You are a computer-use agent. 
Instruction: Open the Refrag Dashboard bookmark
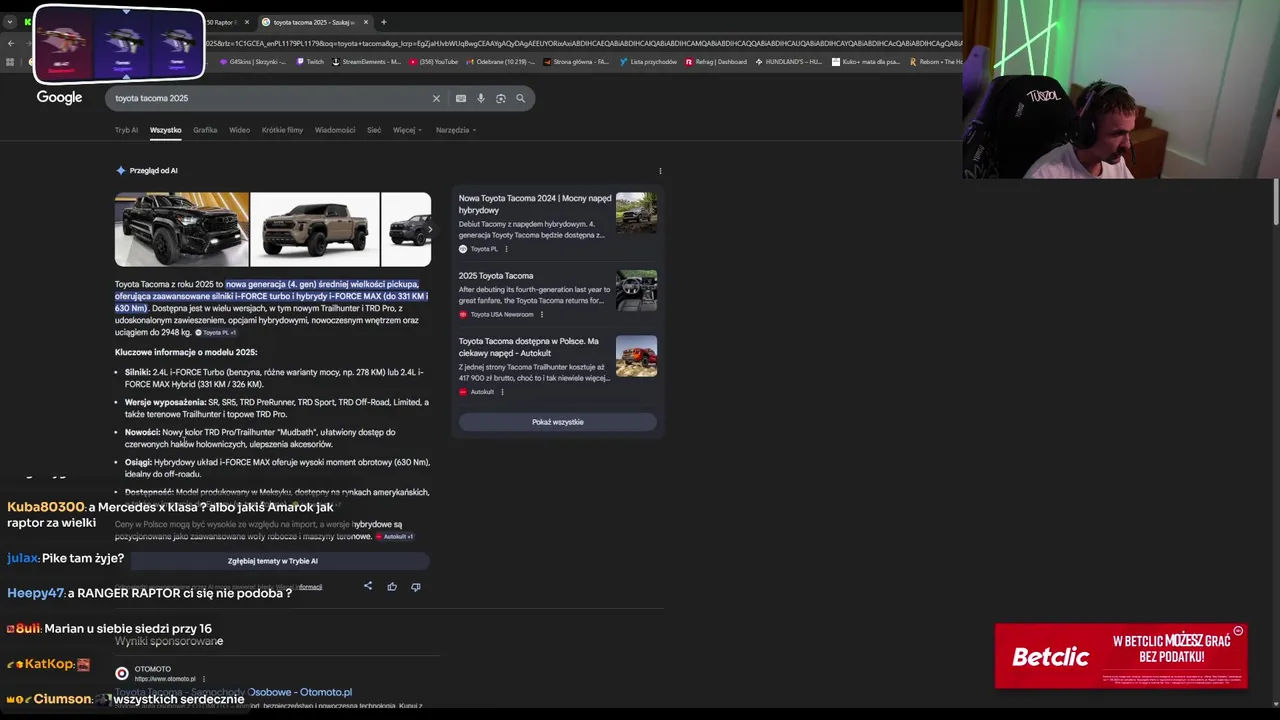coord(716,62)
